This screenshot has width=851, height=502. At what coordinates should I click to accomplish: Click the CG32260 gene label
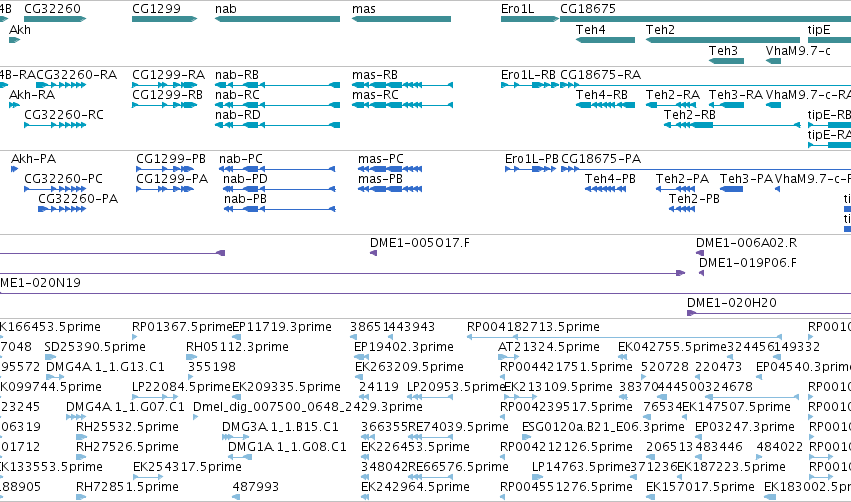[x=52, y=9]
